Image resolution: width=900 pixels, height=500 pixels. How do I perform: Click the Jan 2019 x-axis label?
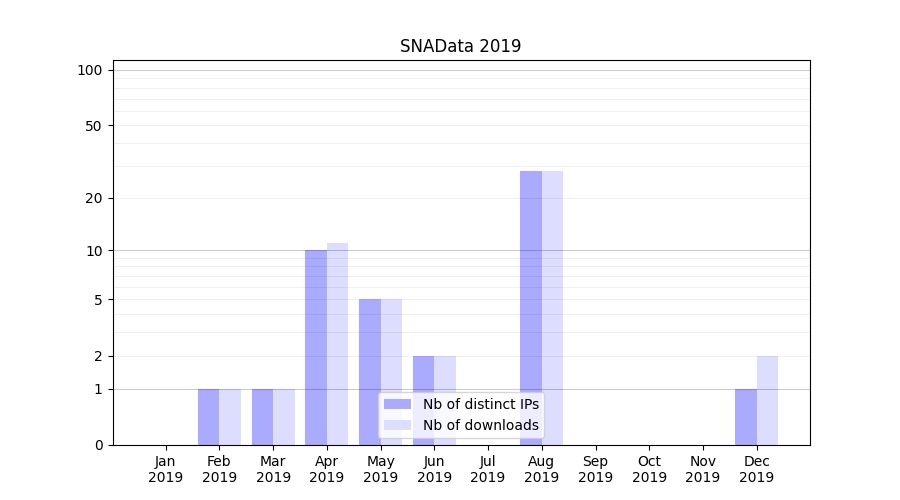(x=166, y=469)
